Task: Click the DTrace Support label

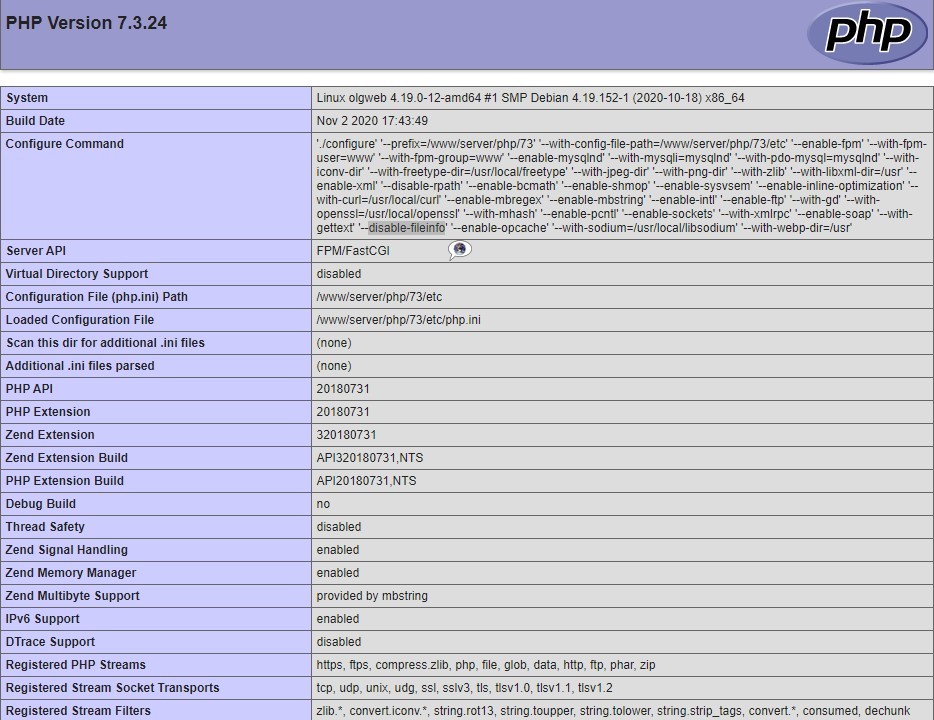Action: pyautogui.click(x=50, y=641)
